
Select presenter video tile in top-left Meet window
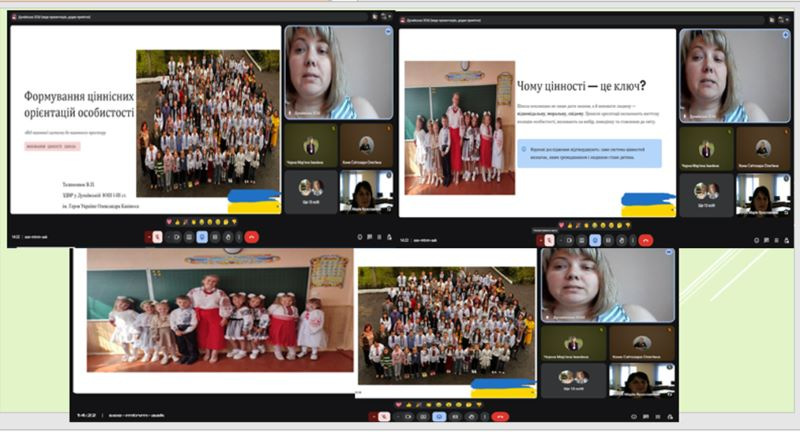click(339, 72)
